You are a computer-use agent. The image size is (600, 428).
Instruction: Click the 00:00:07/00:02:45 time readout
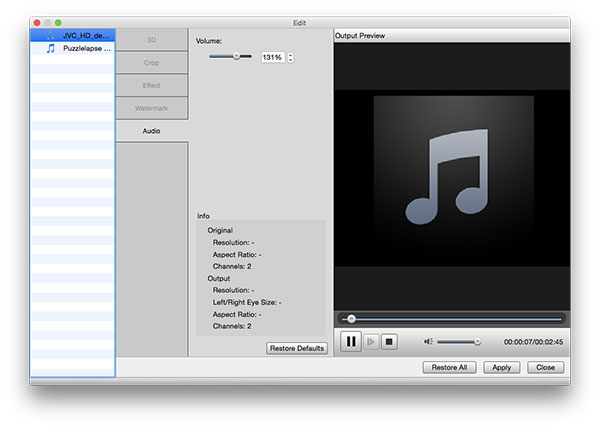[x=533, y=342]
